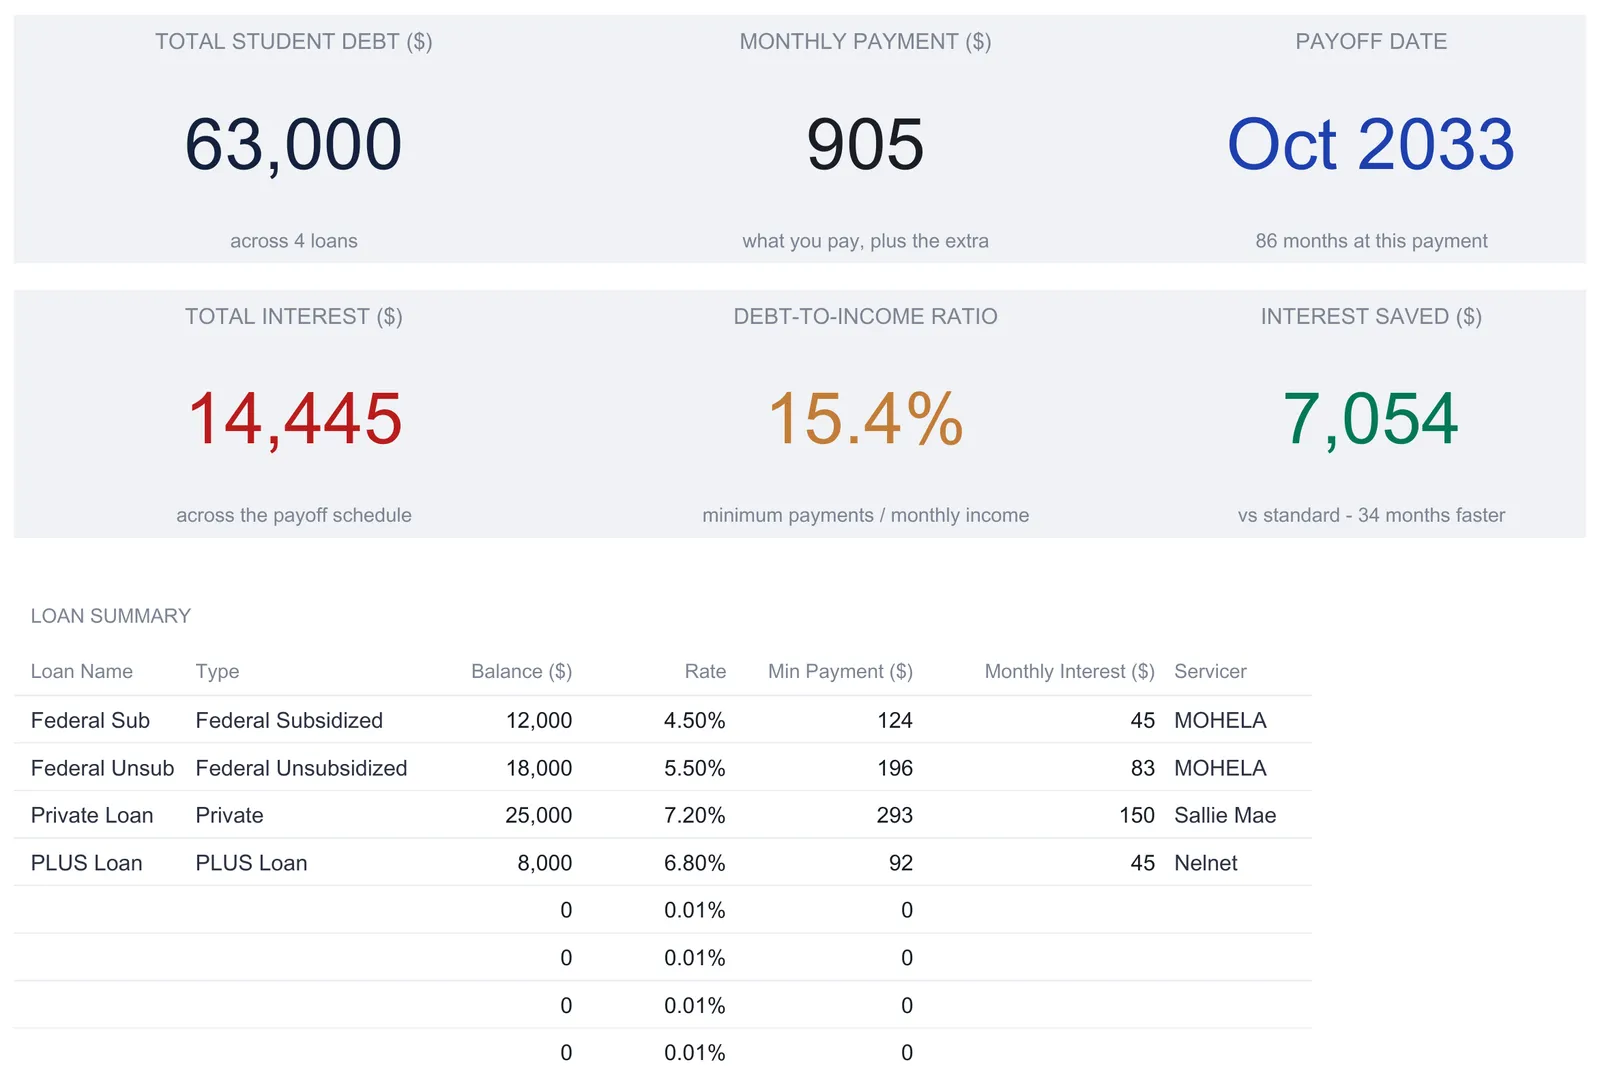Select the 5.50% rate cell
The image size is (1600, 1066).
tap(695, 768)
